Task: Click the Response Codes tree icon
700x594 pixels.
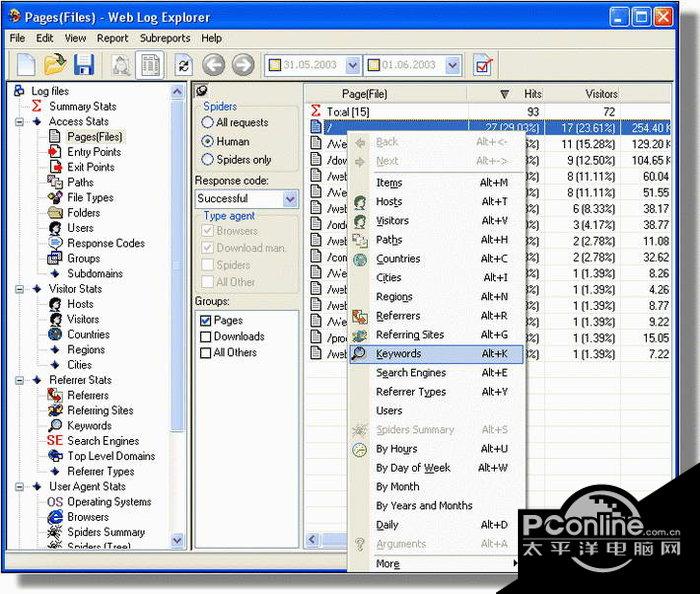Action: click(55, 243)
